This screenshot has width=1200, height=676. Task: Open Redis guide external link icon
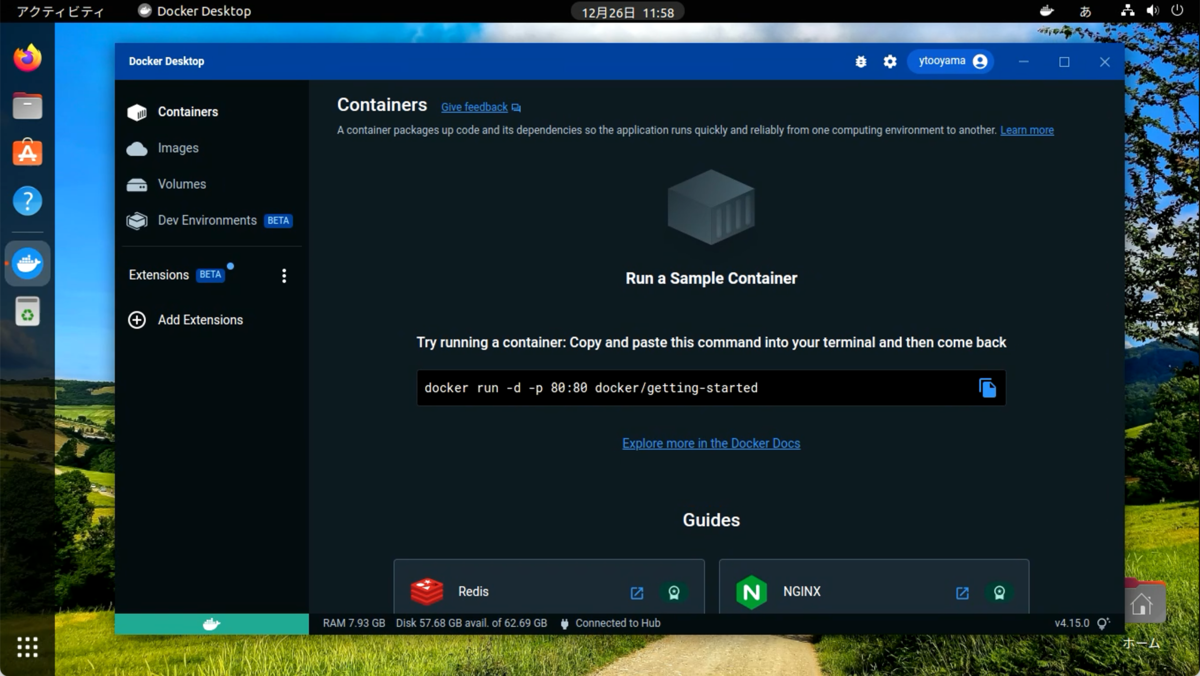pyautogui.click(x=637, y=593)
